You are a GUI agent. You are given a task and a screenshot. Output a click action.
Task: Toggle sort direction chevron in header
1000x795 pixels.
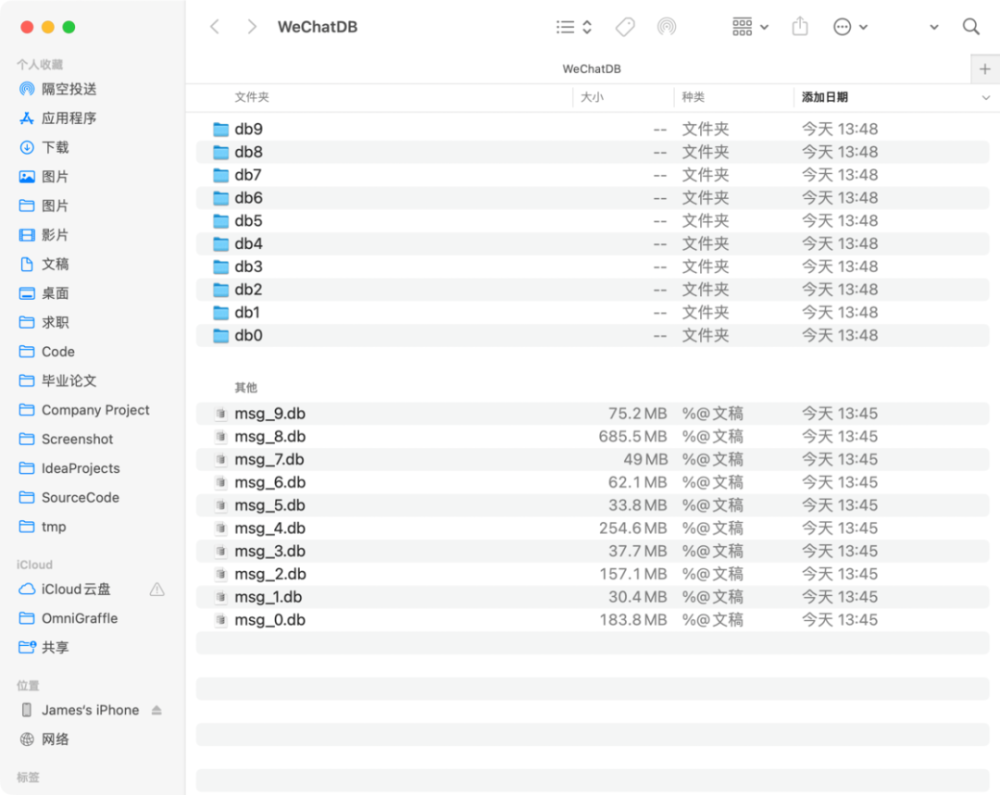click(x=986, y=98)
